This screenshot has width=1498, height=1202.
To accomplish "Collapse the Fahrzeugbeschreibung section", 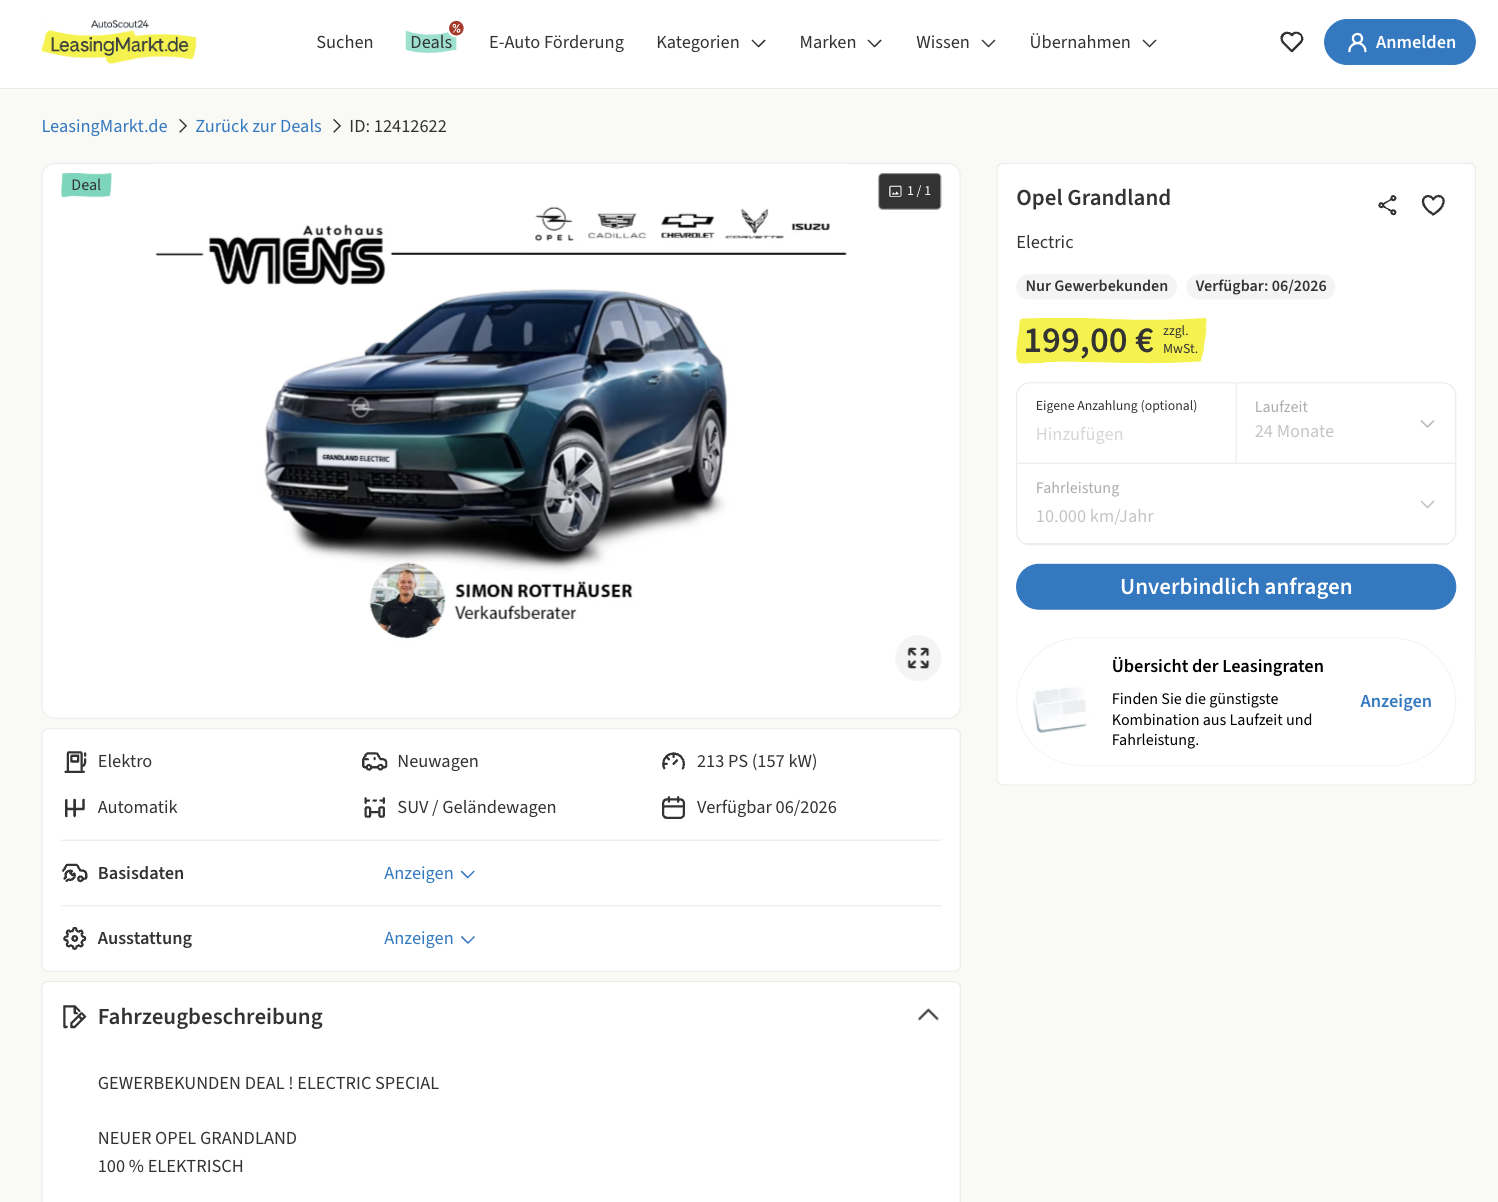I will 927,1015.
